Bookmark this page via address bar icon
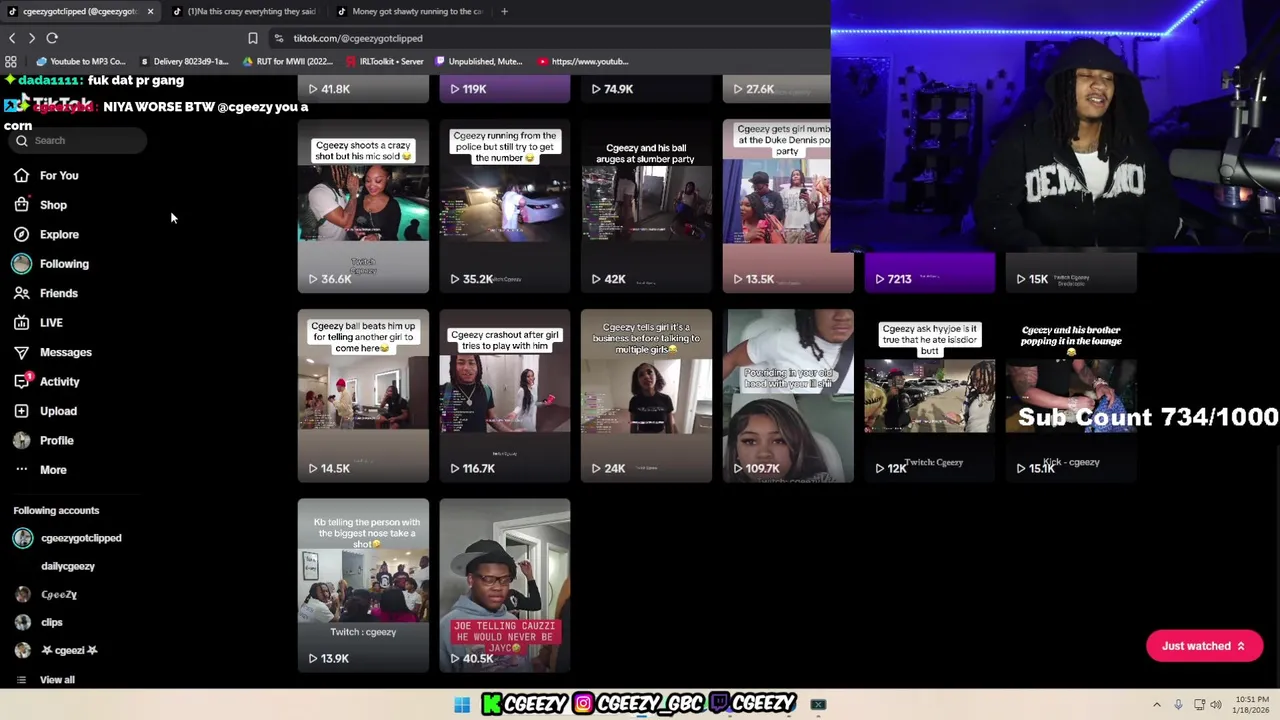The image size is (1280, 720). coord(252,38)
